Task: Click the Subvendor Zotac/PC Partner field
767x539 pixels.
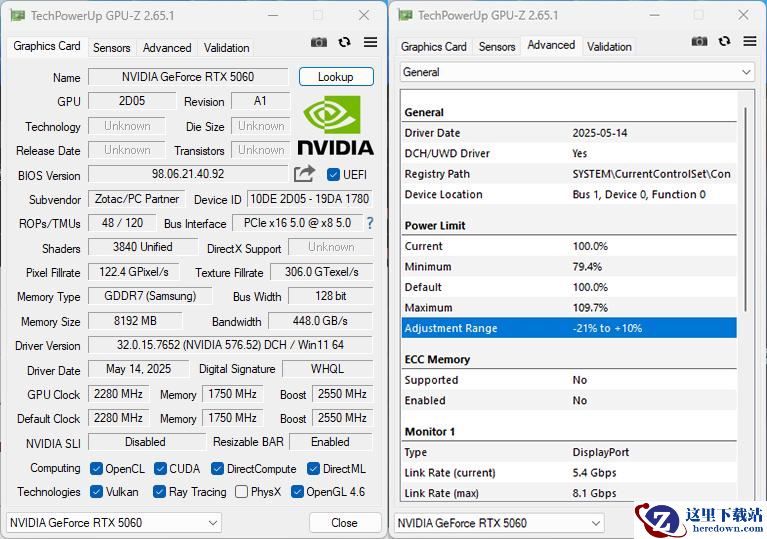Action: (x=136, y=199)
